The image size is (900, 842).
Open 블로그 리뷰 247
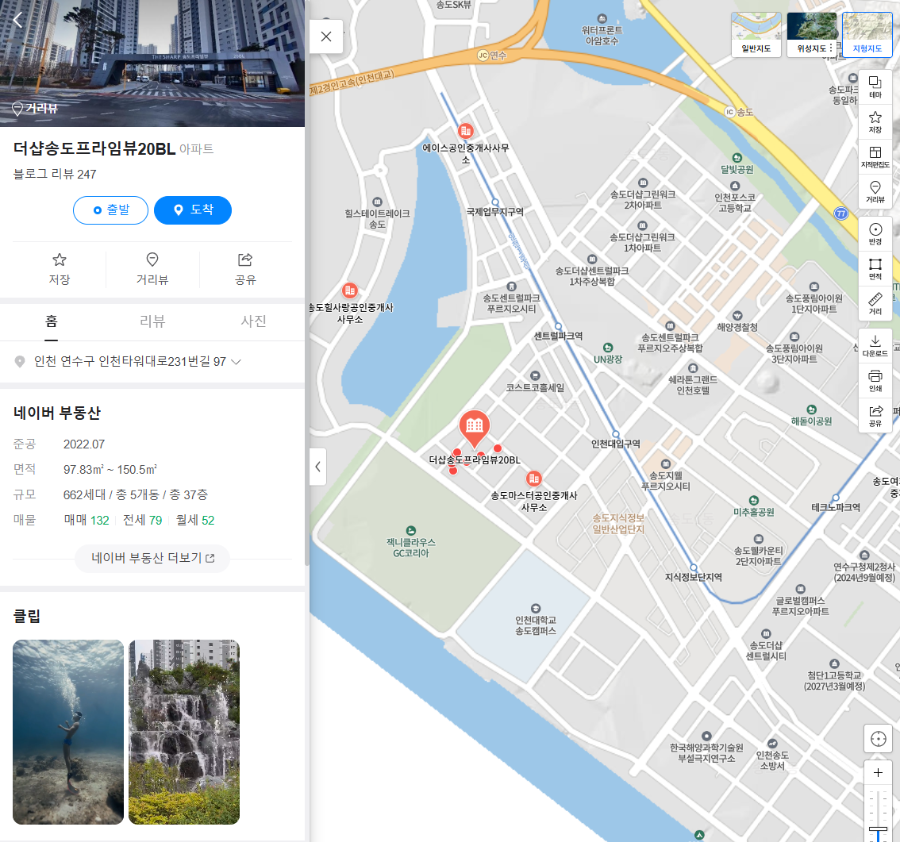55,174
